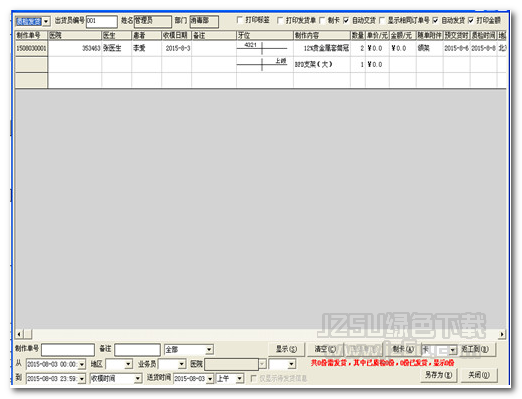Click the 显示(S) button
This screenshot has width=522, height=399.
pos(286,349)
